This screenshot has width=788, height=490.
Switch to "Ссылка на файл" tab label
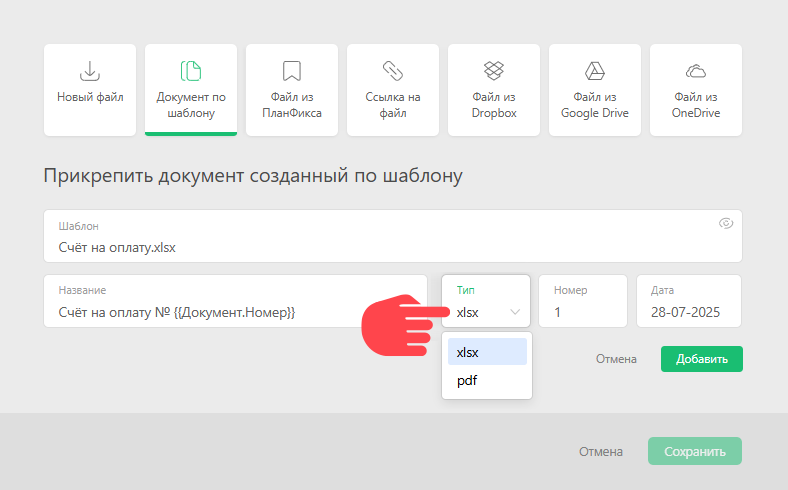coord(393,105)
